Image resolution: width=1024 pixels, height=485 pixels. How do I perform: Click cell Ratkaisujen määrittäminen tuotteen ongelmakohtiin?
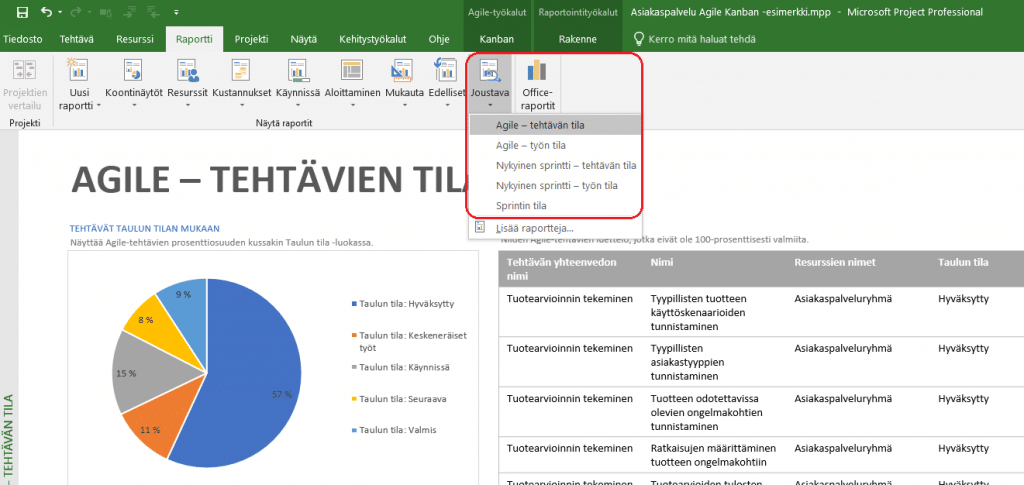click(x=713, y=456)
